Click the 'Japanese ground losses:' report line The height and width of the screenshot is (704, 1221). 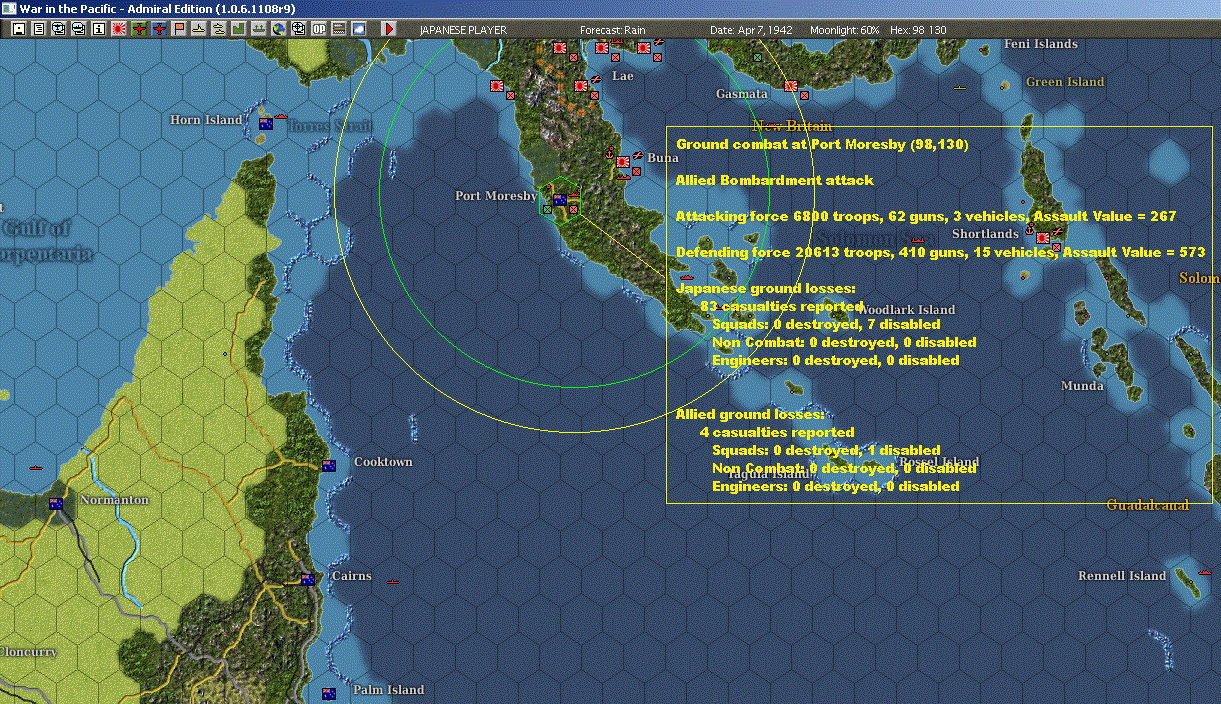766,289
